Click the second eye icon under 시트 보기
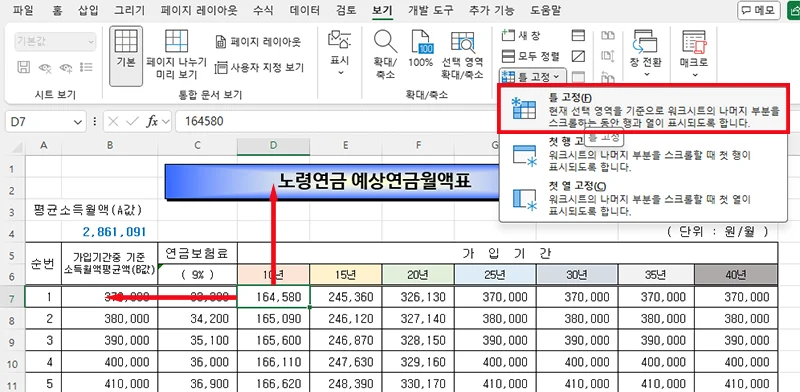Screen dimensions: 800x392 pyautogui.click(x=66, y=67)
